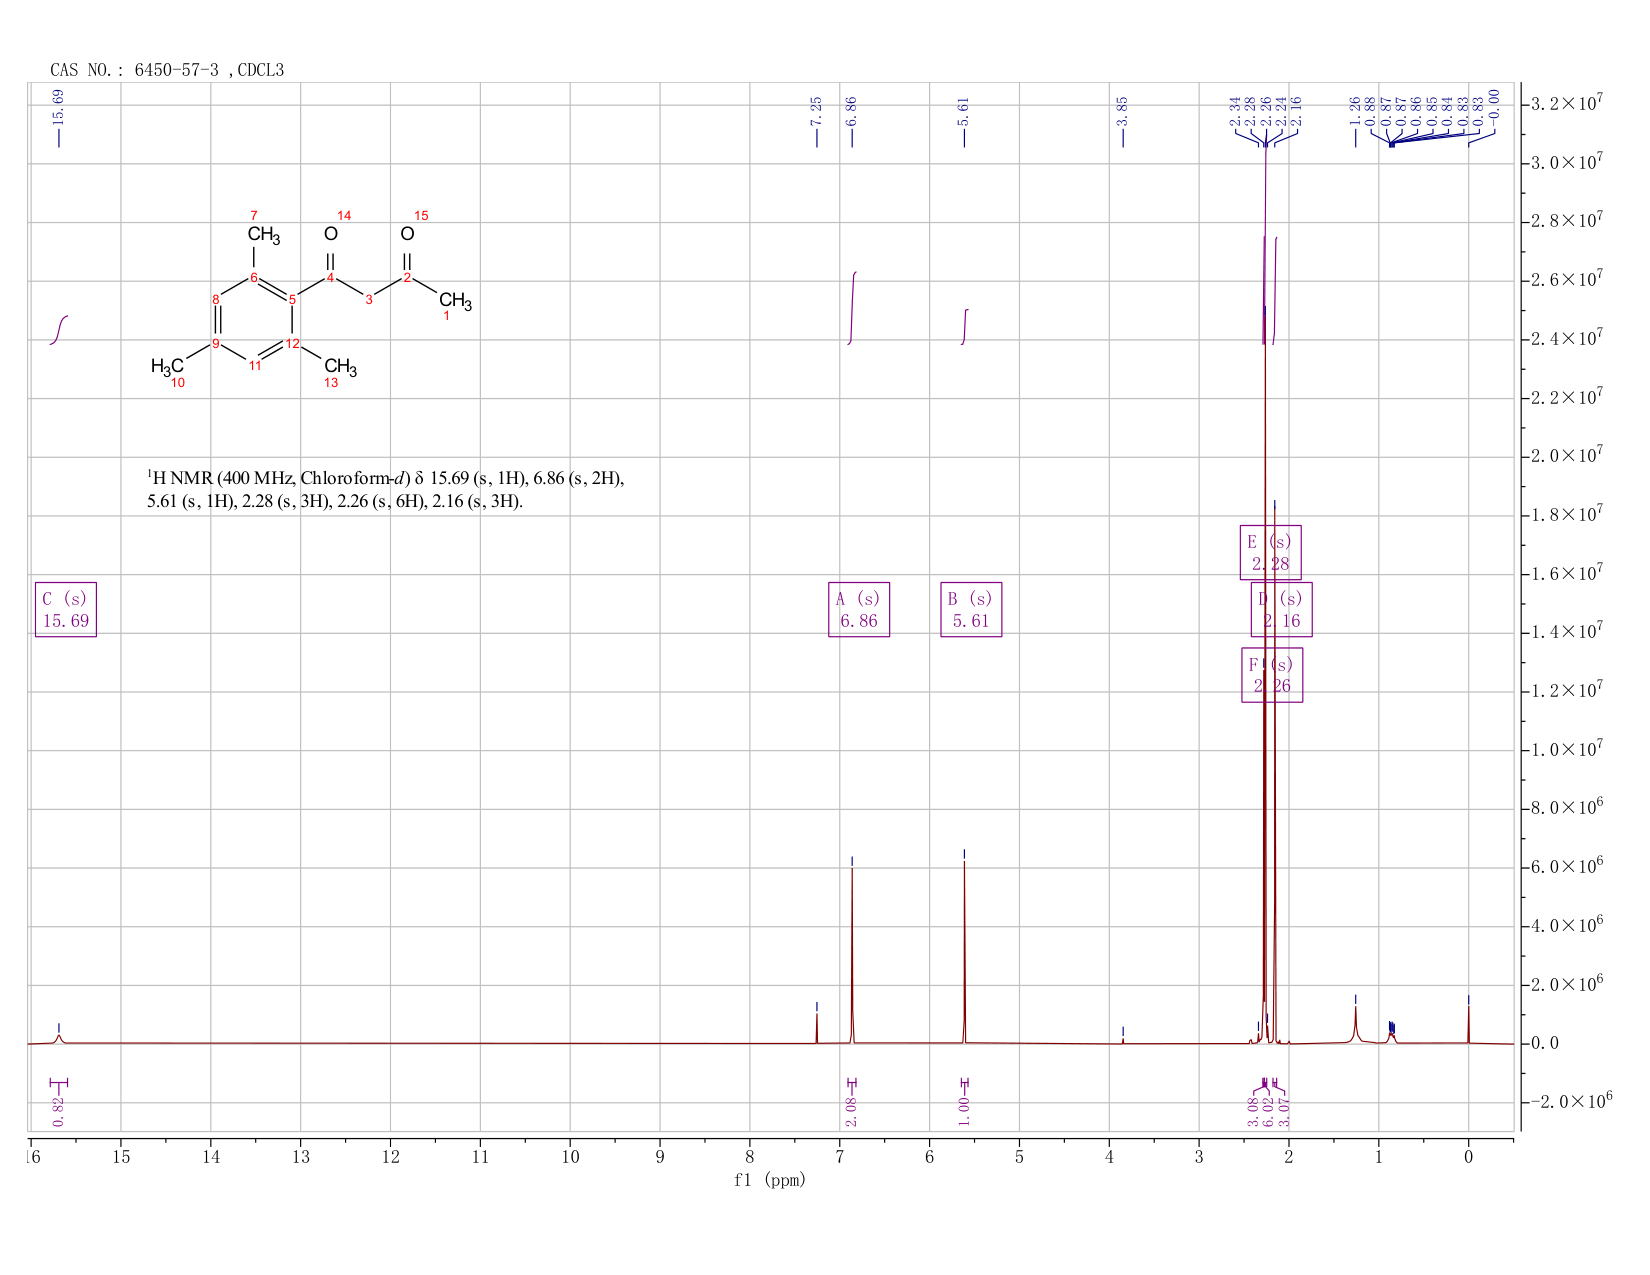Click the 1.26 peak label at top
1650x1275 pixels.
tap(1355, 110)
